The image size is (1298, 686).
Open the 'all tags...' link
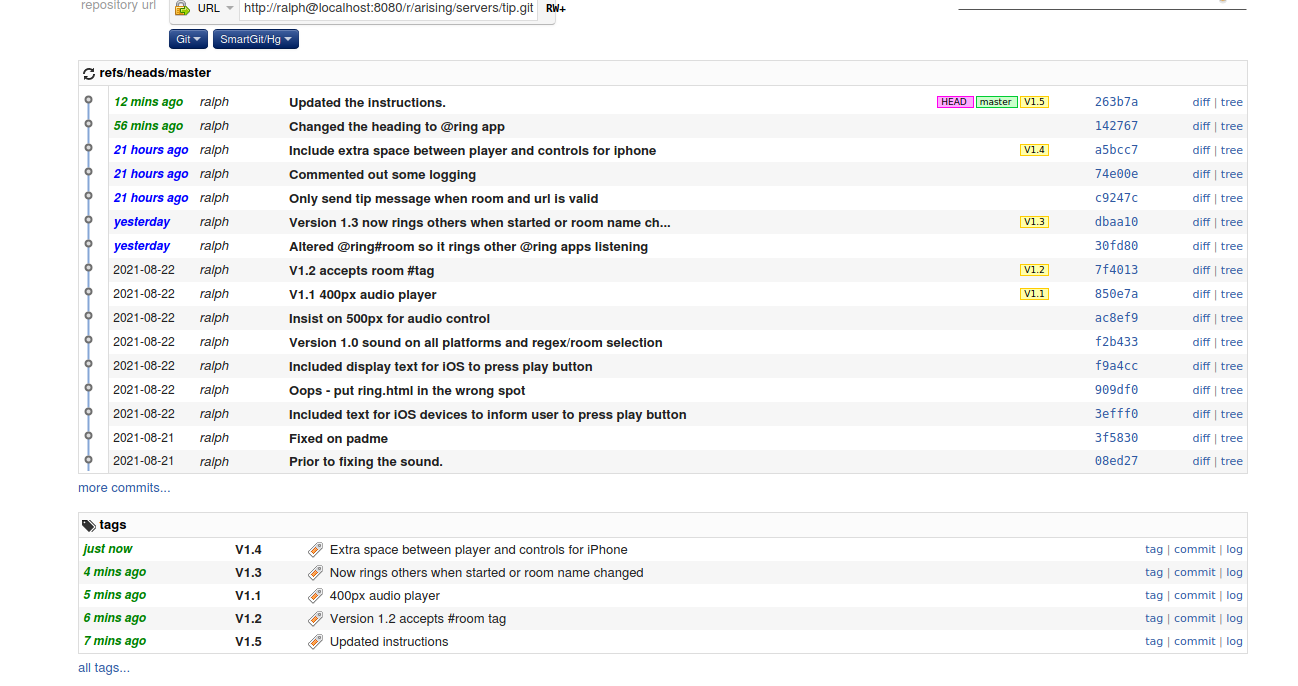click(x=104, y=668)
